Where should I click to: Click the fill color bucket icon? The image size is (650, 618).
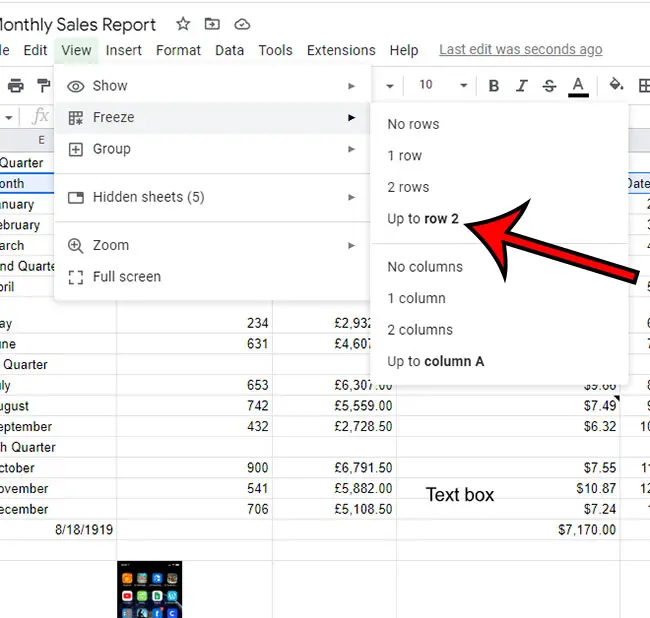(x=616, y=86)
